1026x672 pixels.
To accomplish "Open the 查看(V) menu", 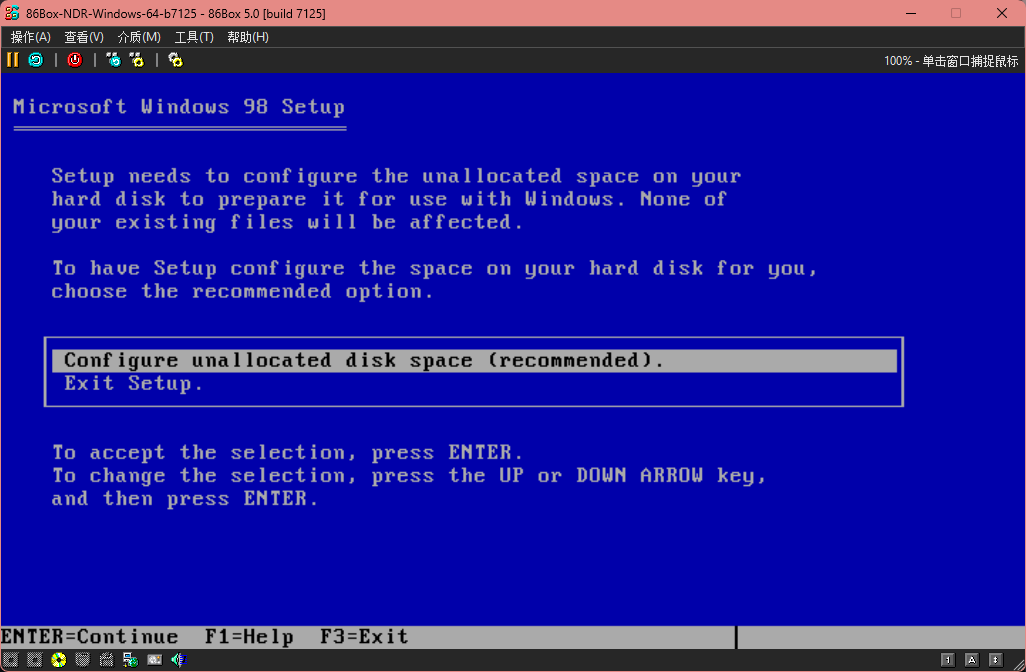I will coord(84,37).
